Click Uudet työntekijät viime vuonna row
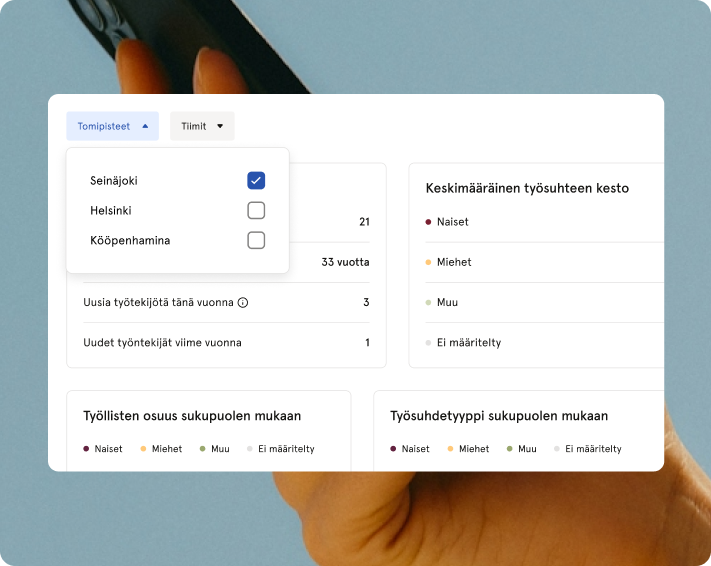Image resolution: width=711 pixels, height=566 pixels. tap(162, 343)
